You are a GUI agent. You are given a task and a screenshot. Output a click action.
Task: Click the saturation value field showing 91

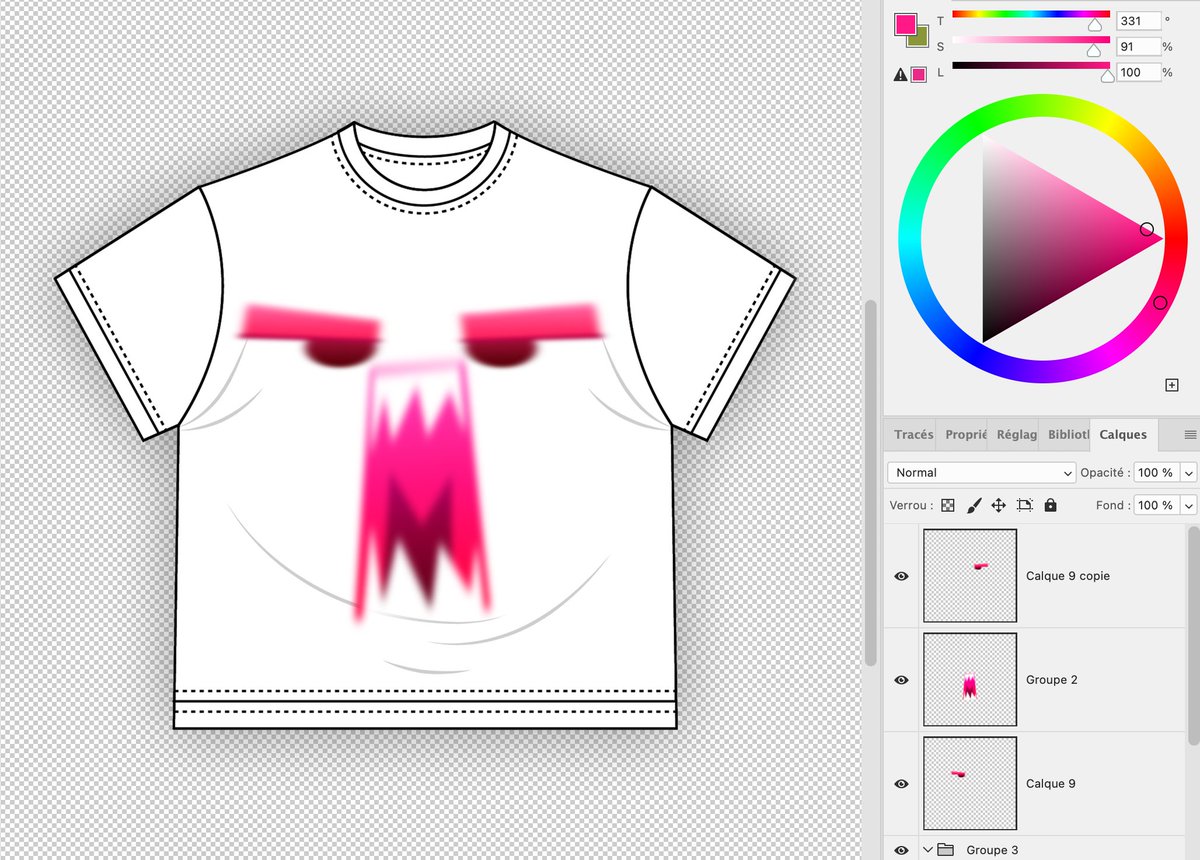[x=1138, y=46]
